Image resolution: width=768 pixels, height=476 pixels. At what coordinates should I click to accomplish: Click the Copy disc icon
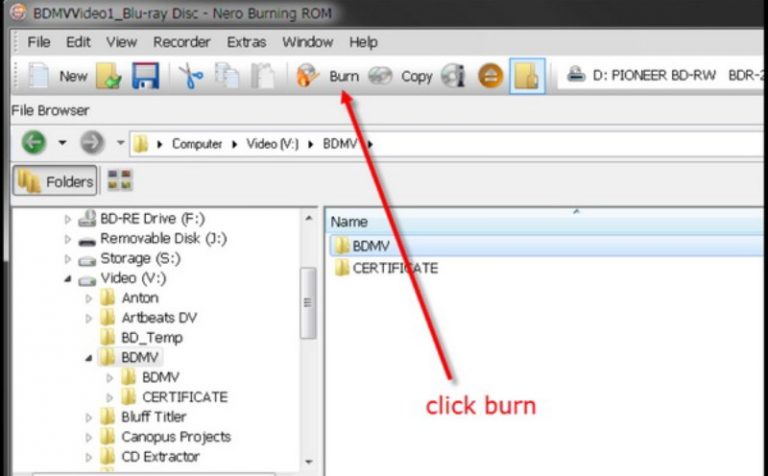(x=380, y=76)
